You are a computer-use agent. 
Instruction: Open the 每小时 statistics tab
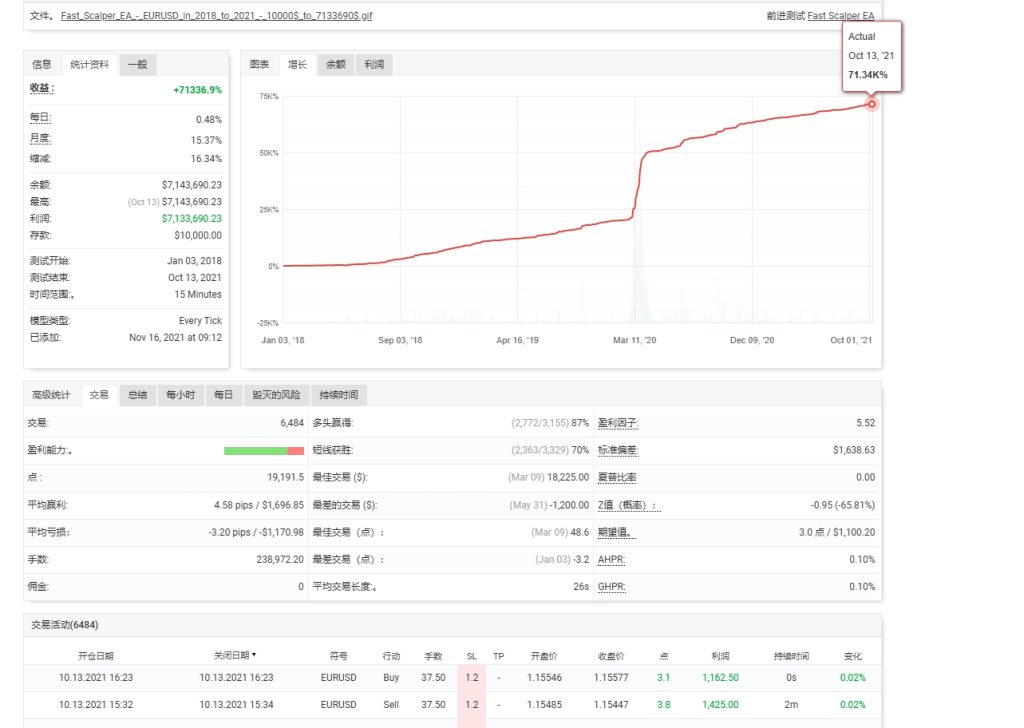point(180,394)
